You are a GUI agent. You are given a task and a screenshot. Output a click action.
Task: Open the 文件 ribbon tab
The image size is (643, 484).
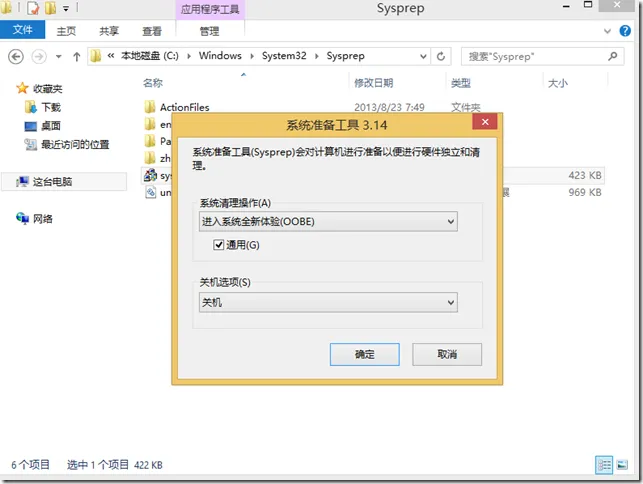pyautogui.click(x=22, y=30)
